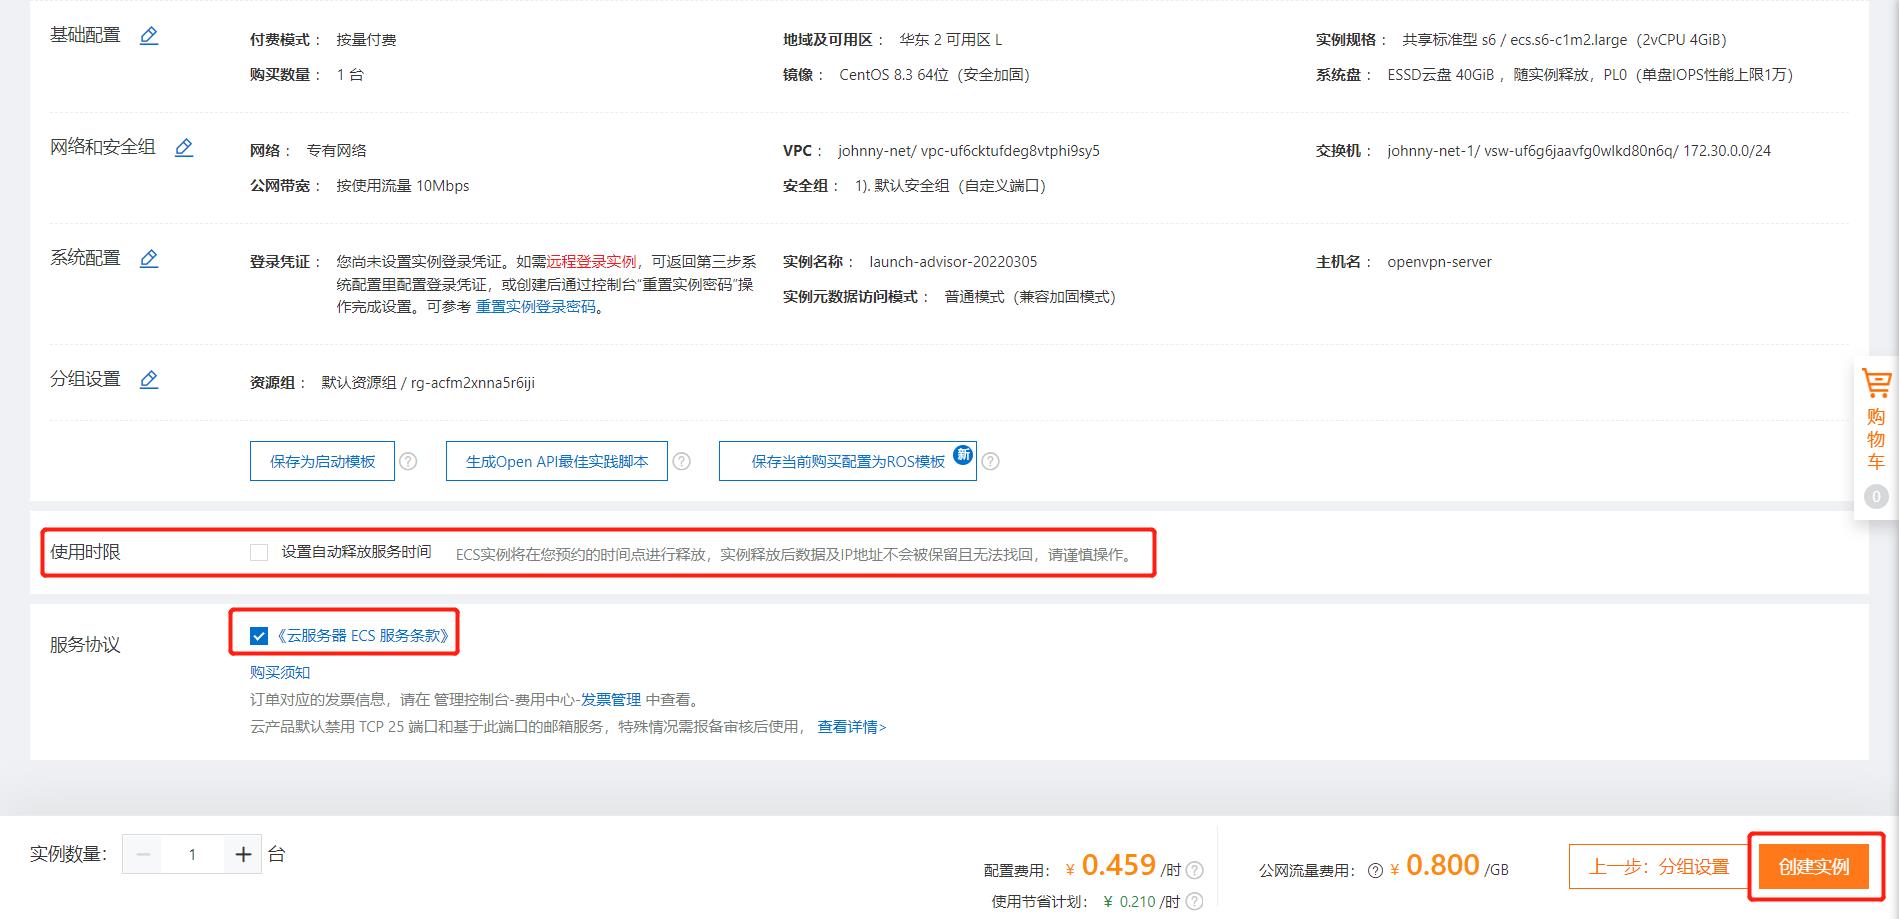The width and height of the screenshot is (1899, 919).
Task: Click the 新 badge on ROS template button
Action: tap(963, 455)
